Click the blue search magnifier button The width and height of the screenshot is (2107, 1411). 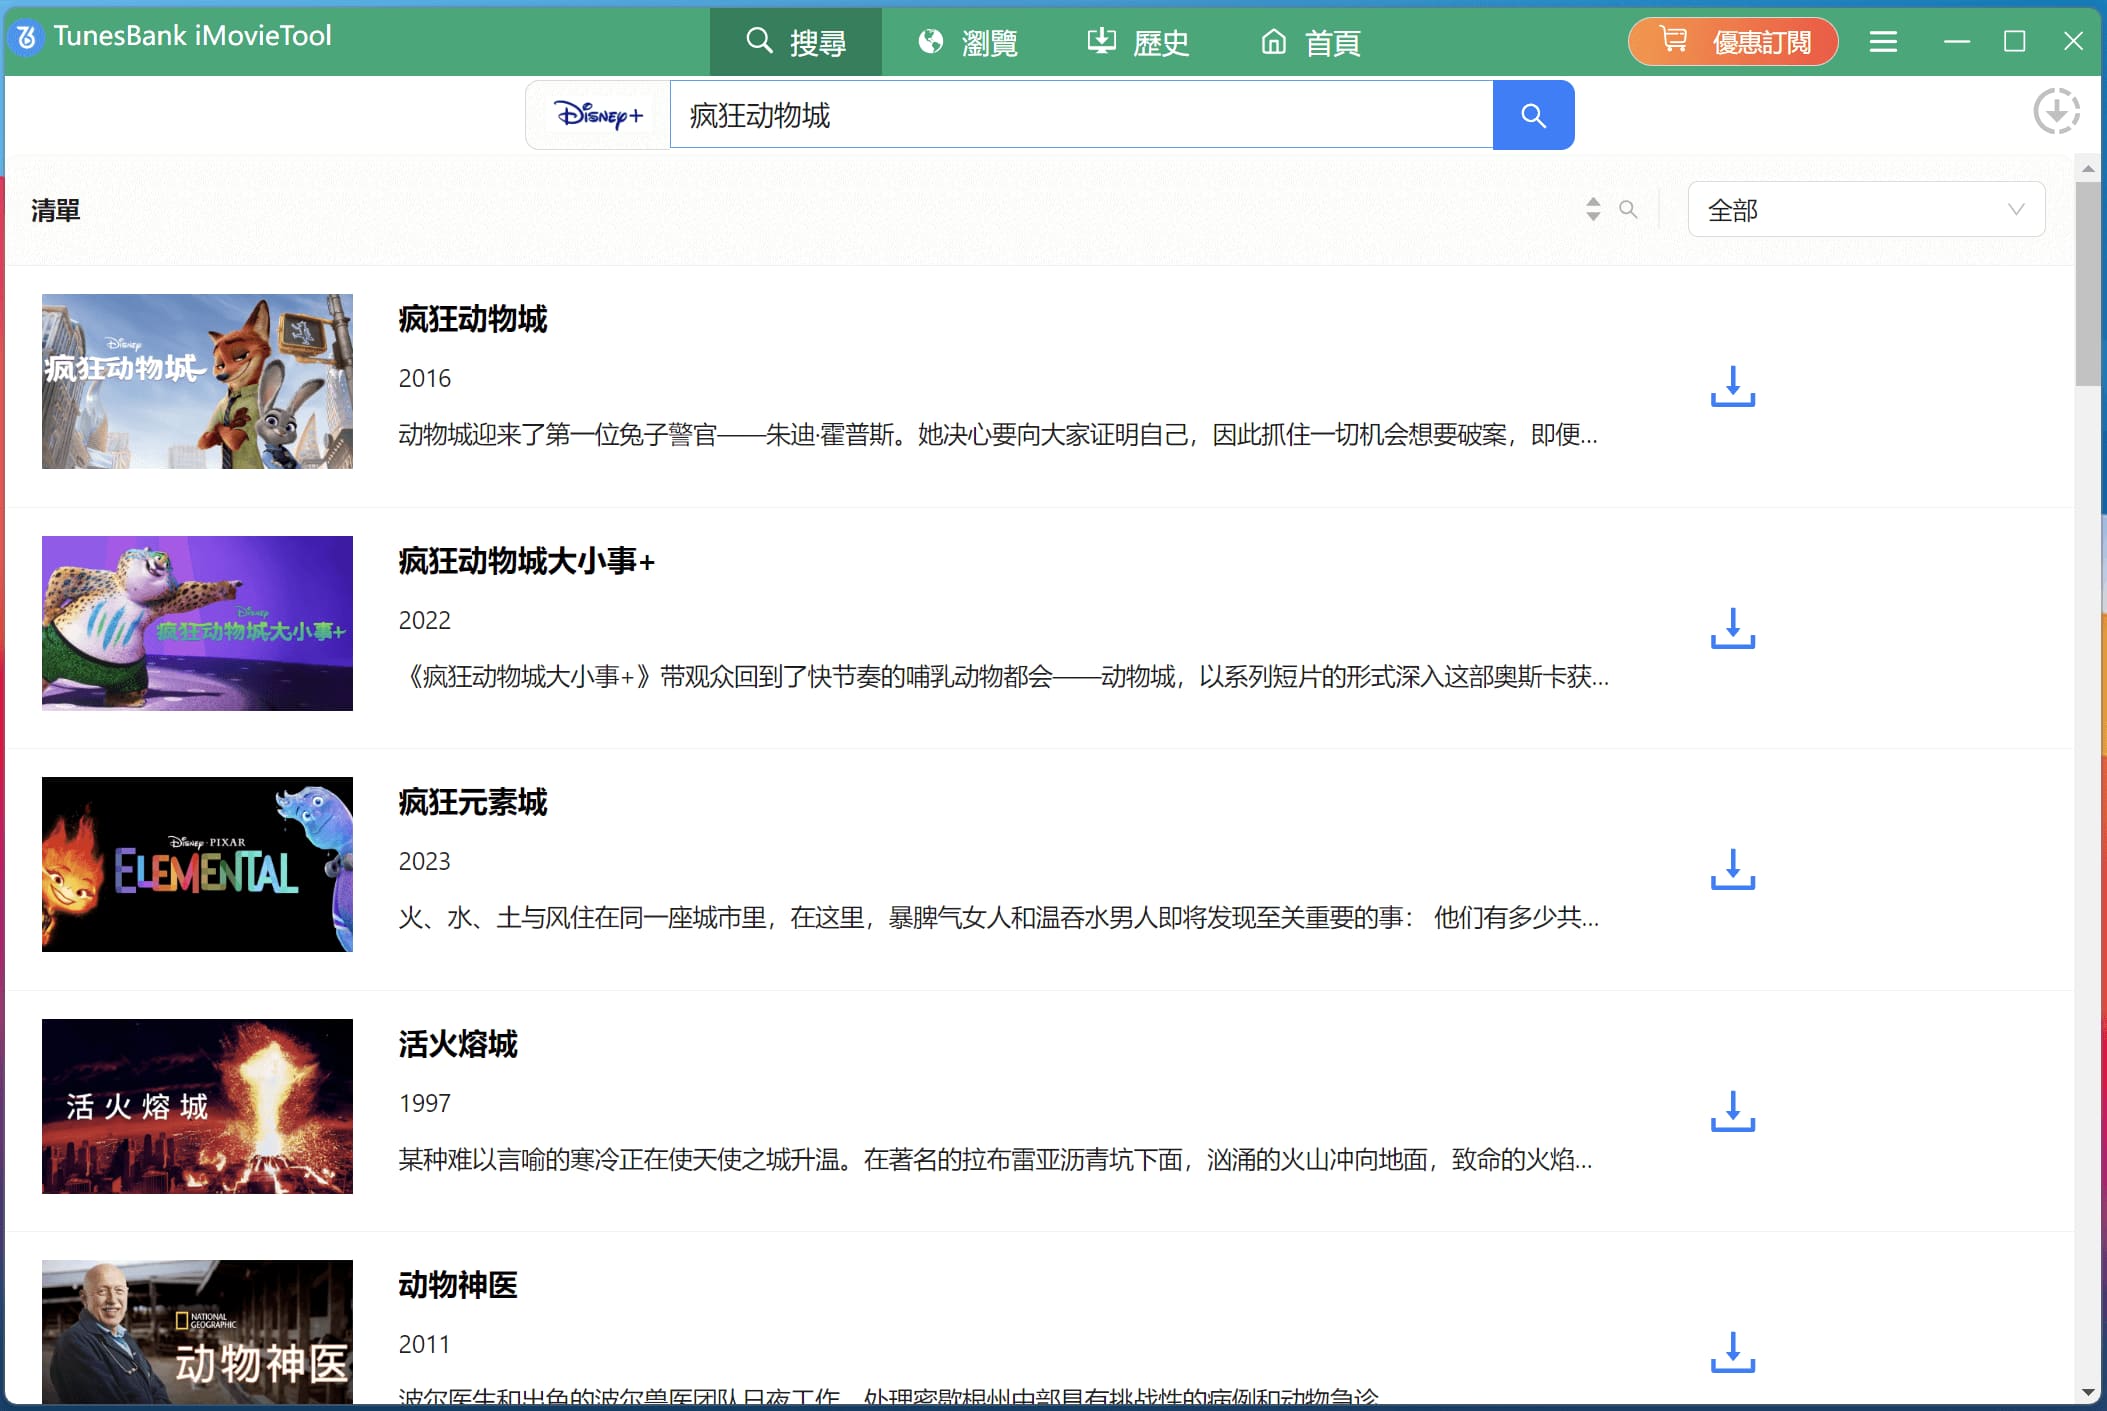pyautogui.click(x=1532, y=116)
